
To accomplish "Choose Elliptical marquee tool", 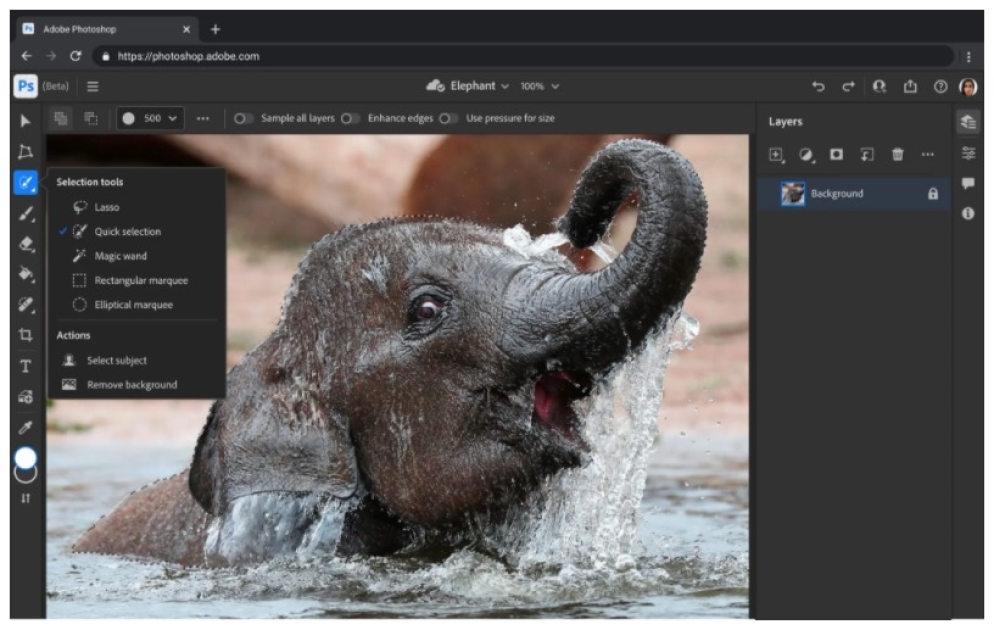I will pyautogui.click(x=136, y=305).
